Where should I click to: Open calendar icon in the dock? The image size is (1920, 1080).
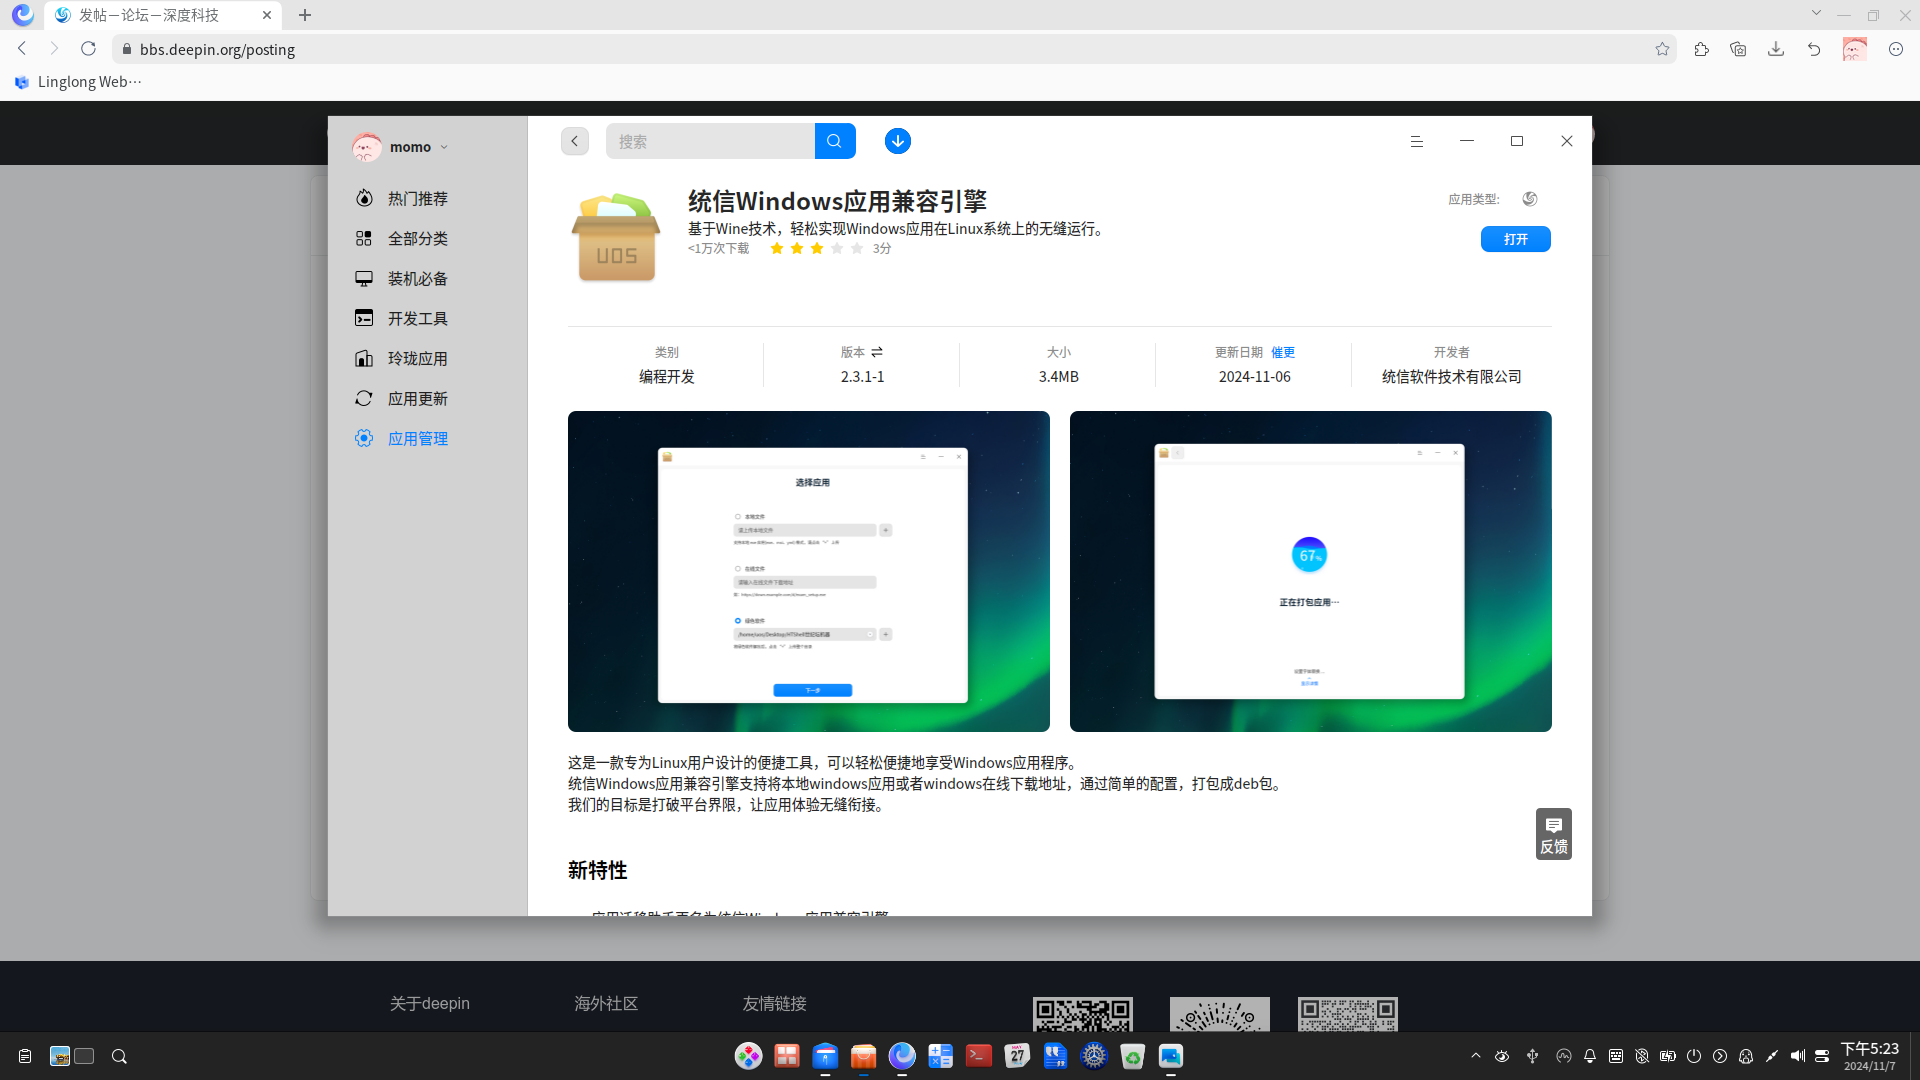1017,1056
